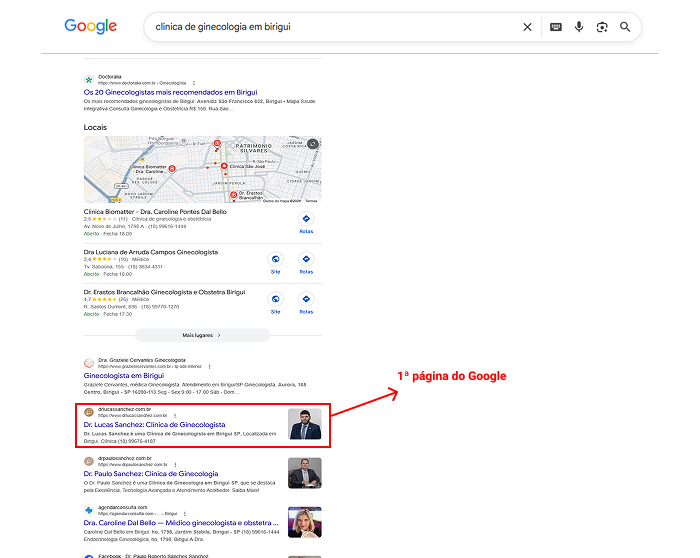The image size is (700, 558).
Task: Select the Clínica Biomatter map pin
Action: click(x=172, y=169)
